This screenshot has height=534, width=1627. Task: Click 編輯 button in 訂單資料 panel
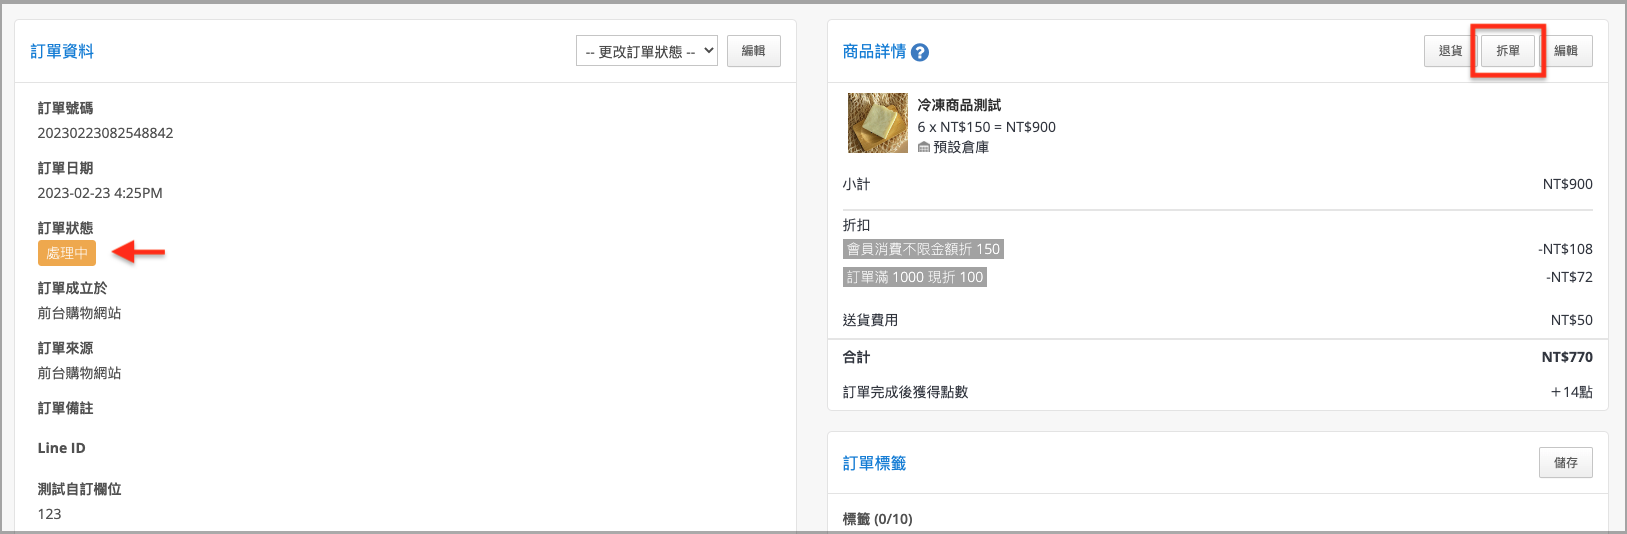pyautogui.click(x=754, y=51)
